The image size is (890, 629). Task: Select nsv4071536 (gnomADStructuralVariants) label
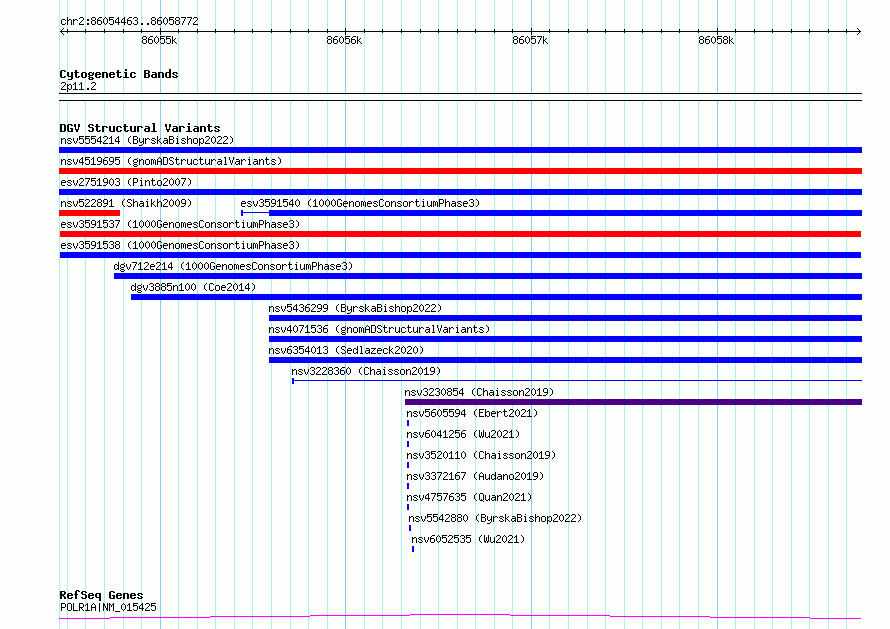379,329
